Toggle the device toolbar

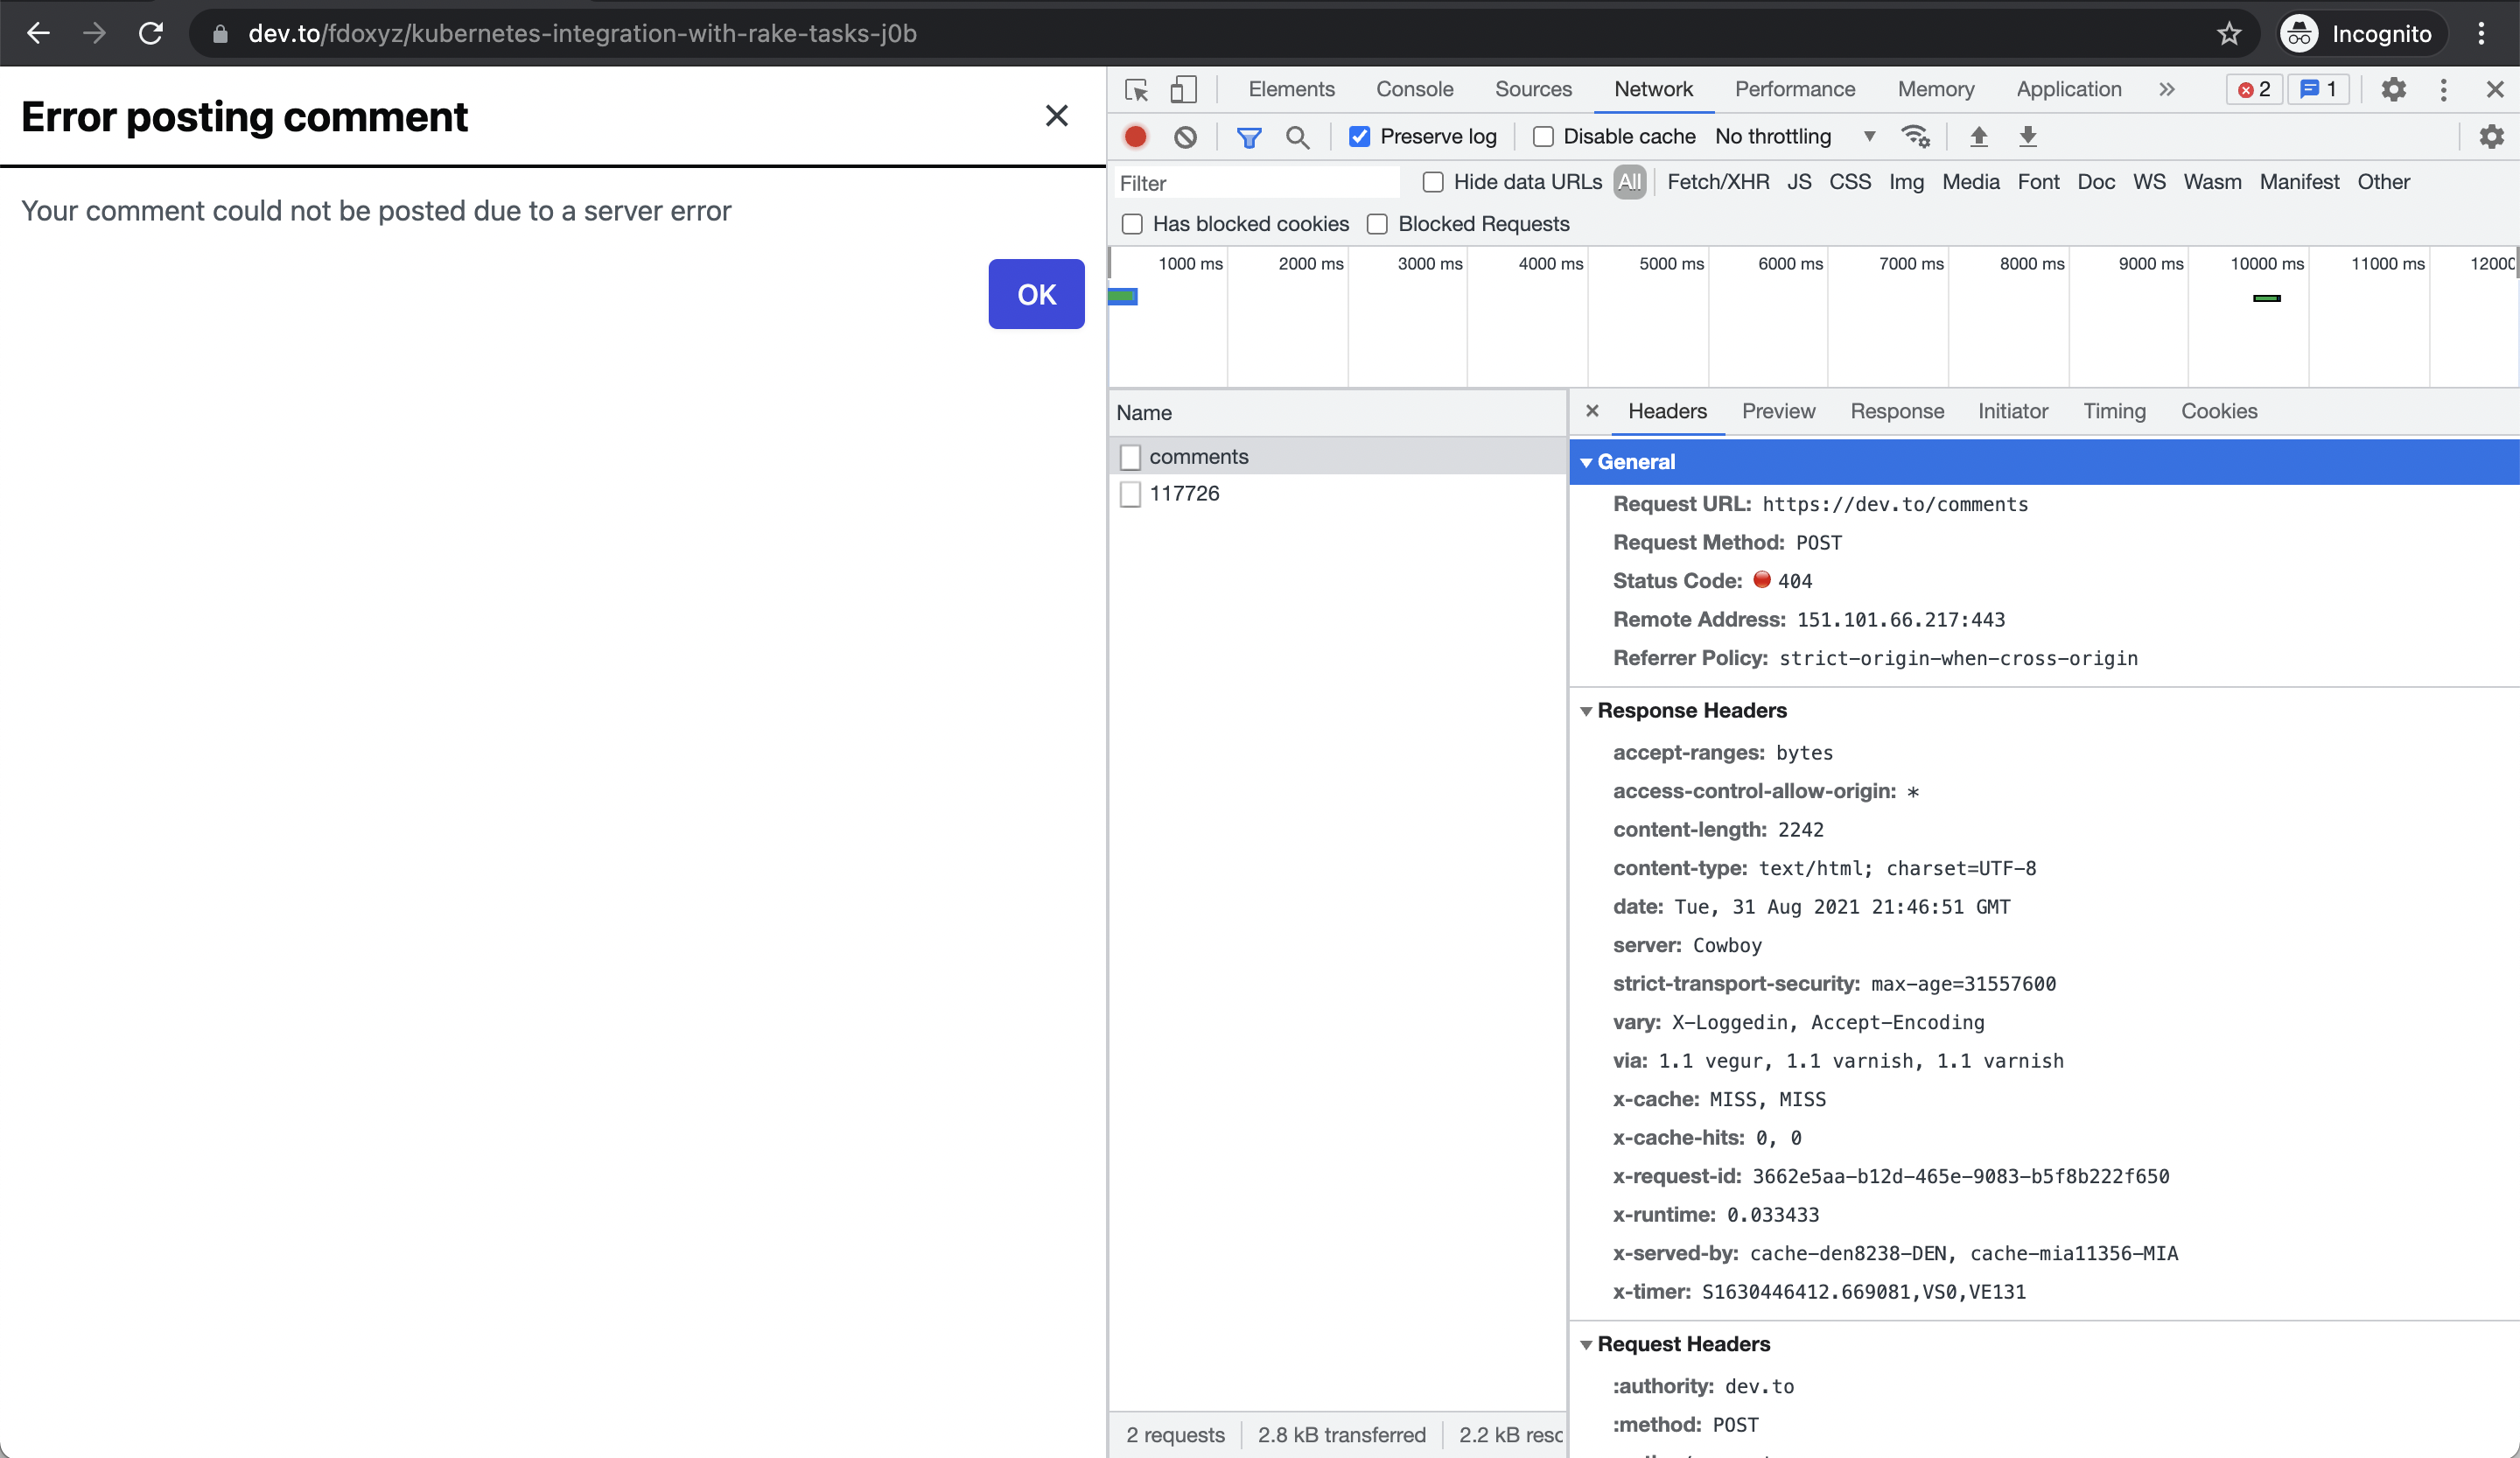coord(1184,90)
